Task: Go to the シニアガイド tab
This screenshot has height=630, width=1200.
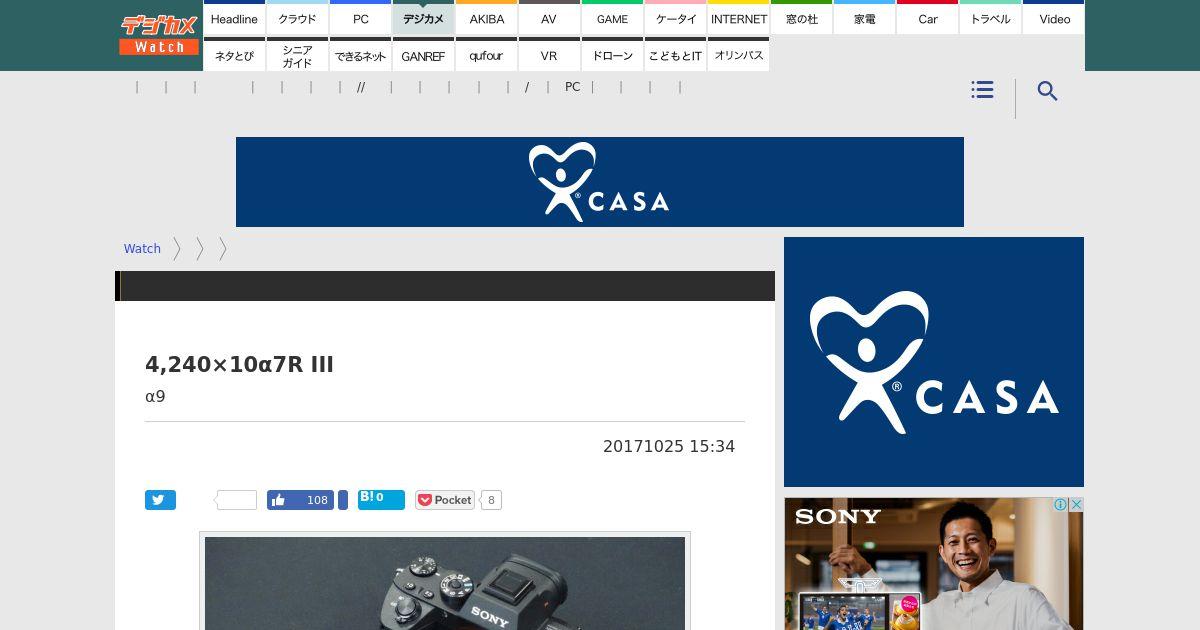Action: [297, 55]
